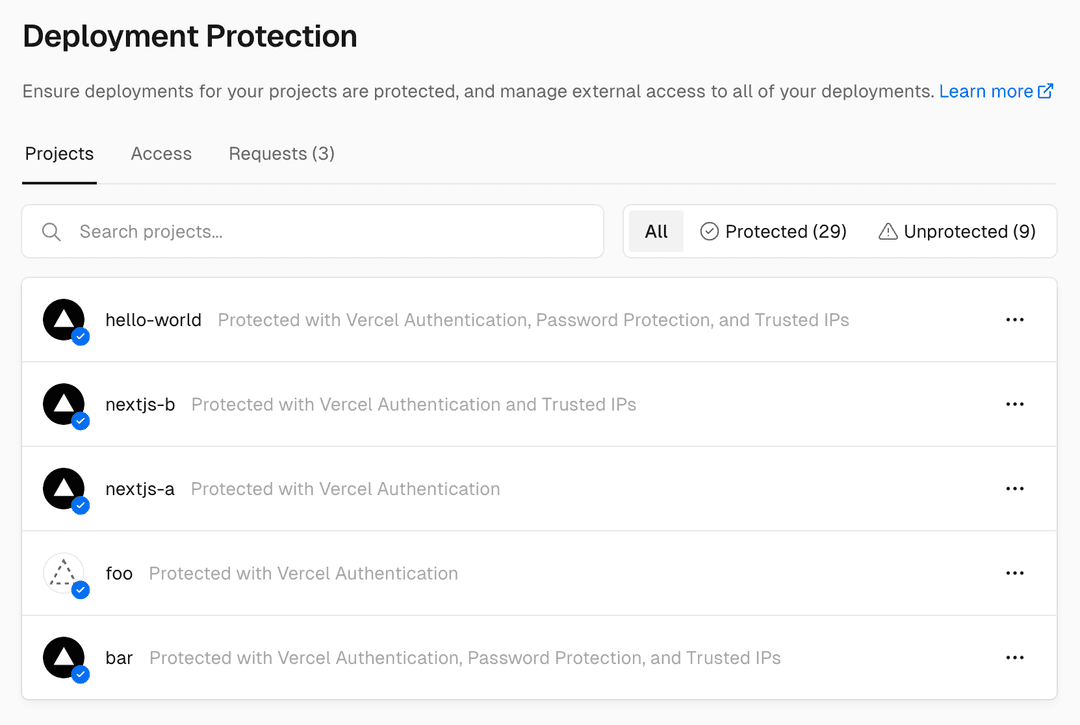Click the hello-world project avatar icon
Image resolution: width=1080 pixels, height=725 pixels.
pyautogui.click(x=63, y=318)
